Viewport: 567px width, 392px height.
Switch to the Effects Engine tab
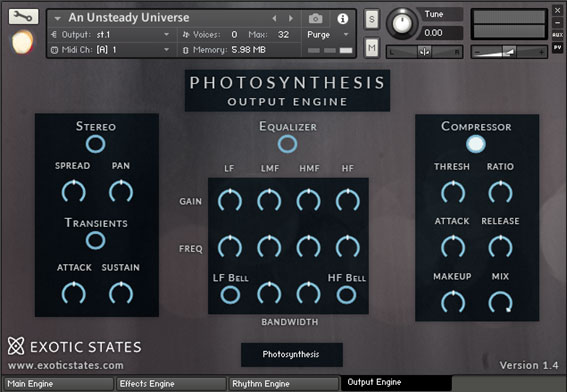point(171,384)
